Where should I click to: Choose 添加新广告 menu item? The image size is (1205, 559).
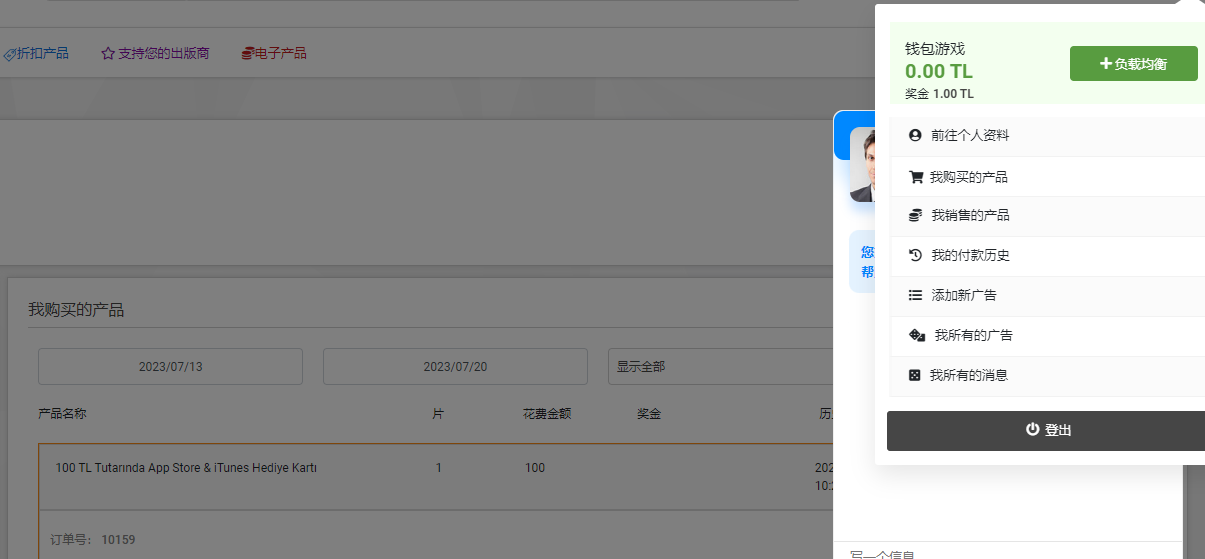(1047, 296)
